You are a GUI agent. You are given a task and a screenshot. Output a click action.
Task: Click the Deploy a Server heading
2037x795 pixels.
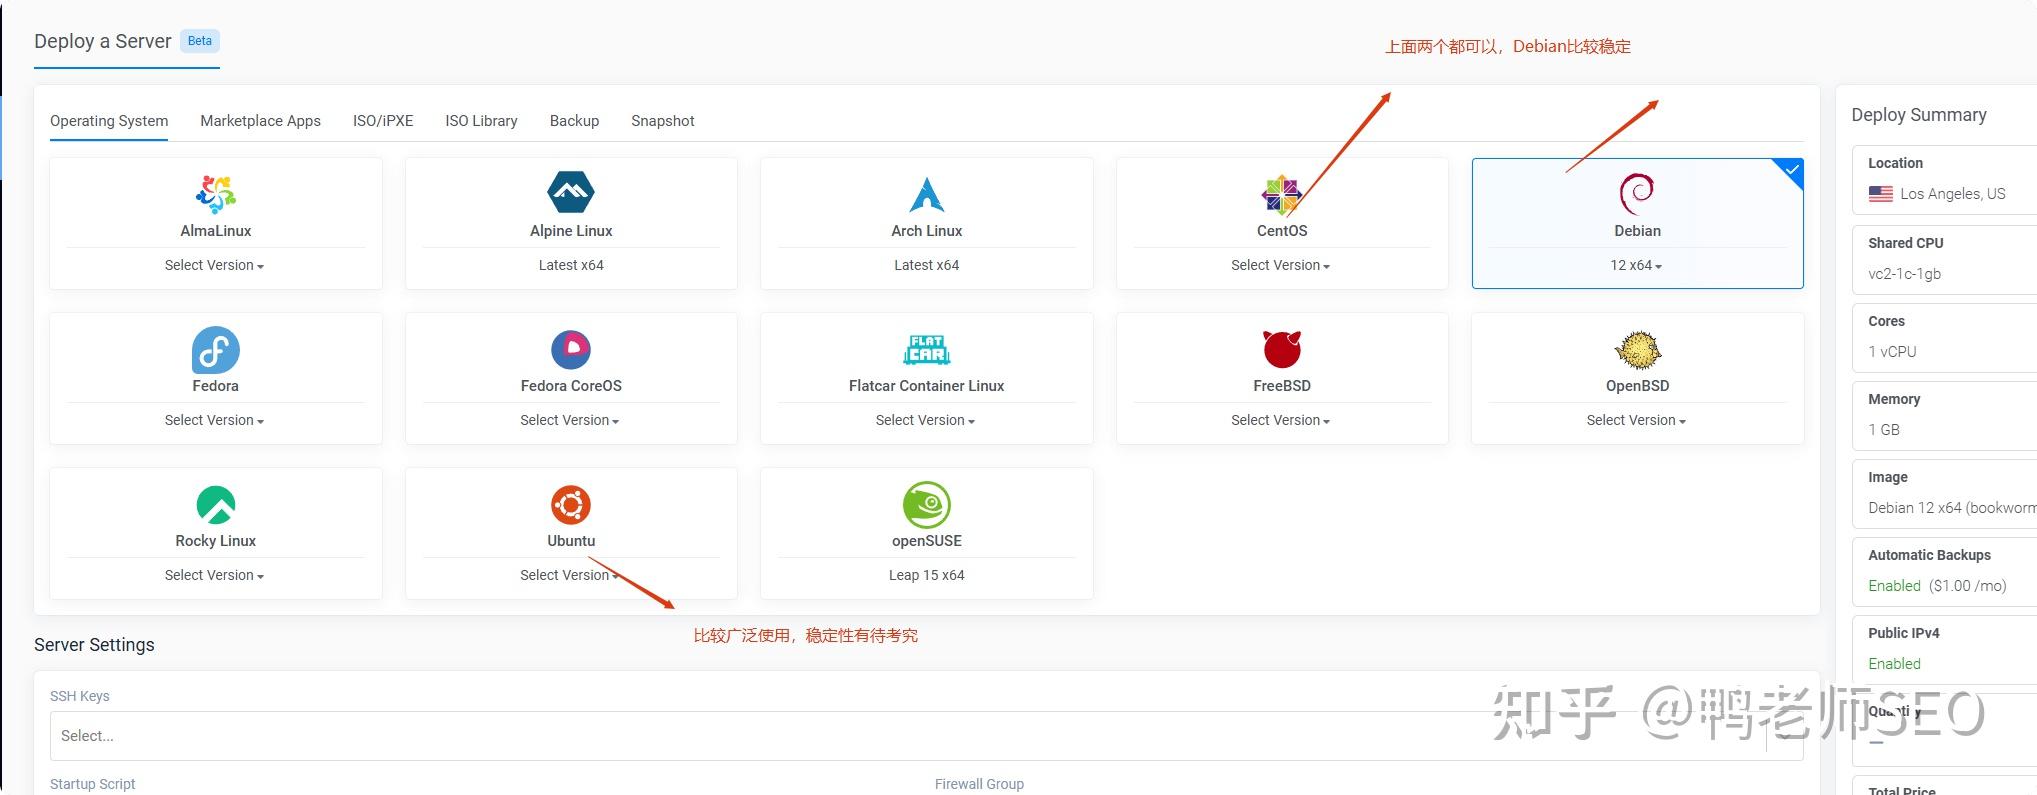tap(103, 41)
